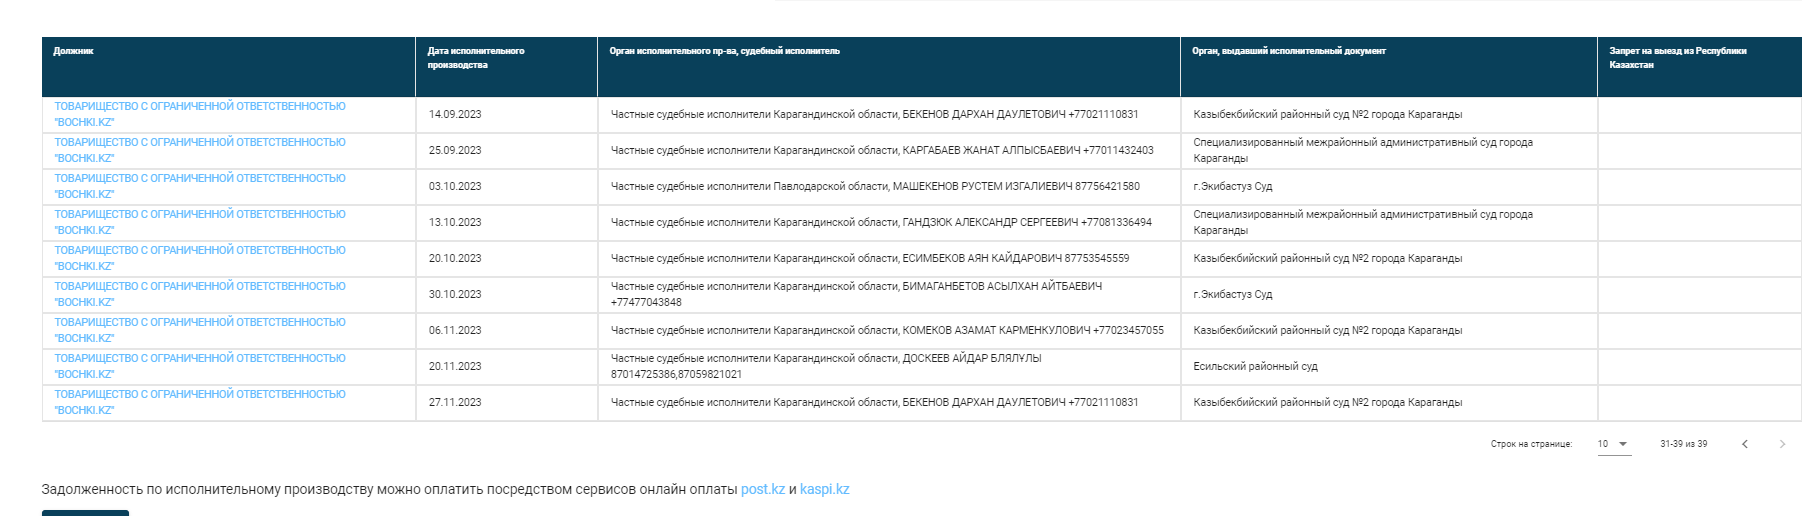
Task: Open debtor link in 20.10.2023 row
Action: point(199,258)
